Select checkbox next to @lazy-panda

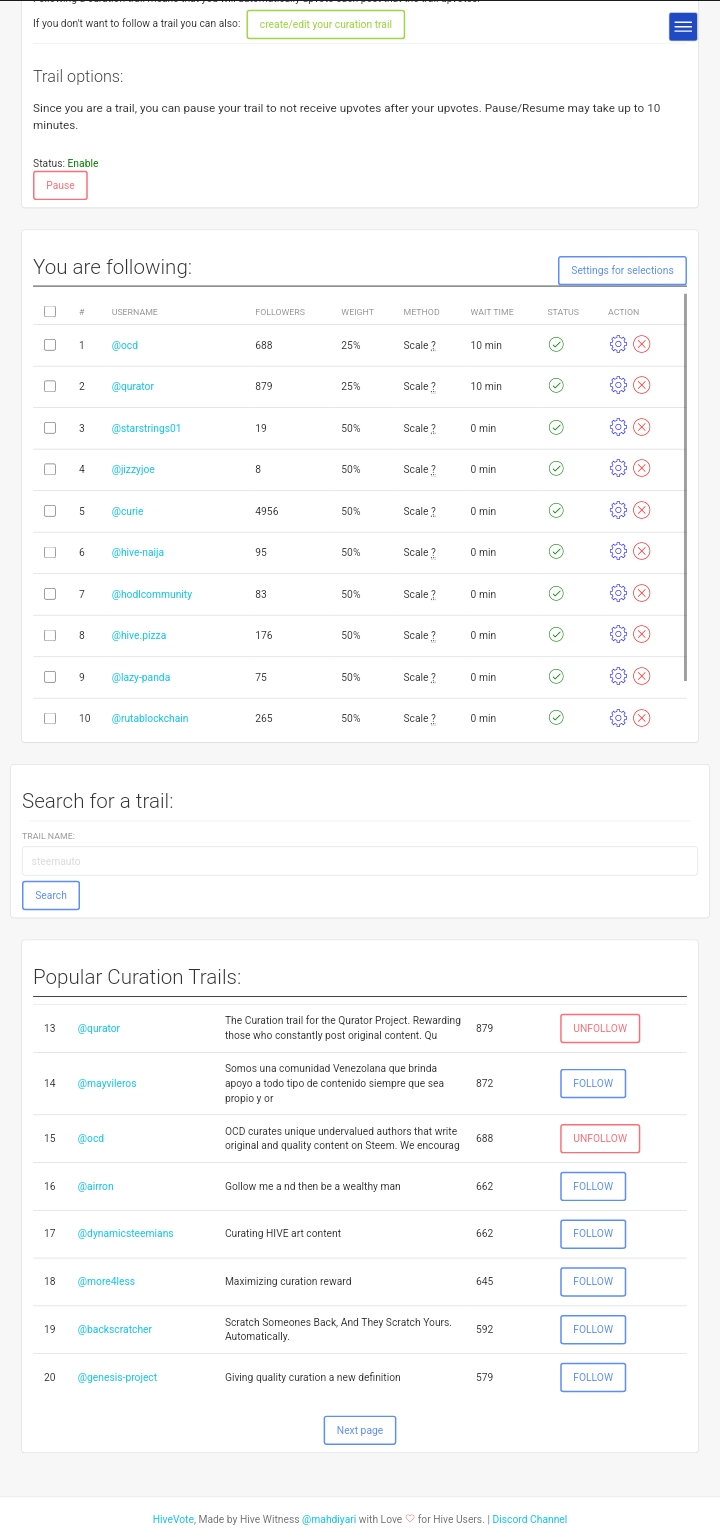50,676
